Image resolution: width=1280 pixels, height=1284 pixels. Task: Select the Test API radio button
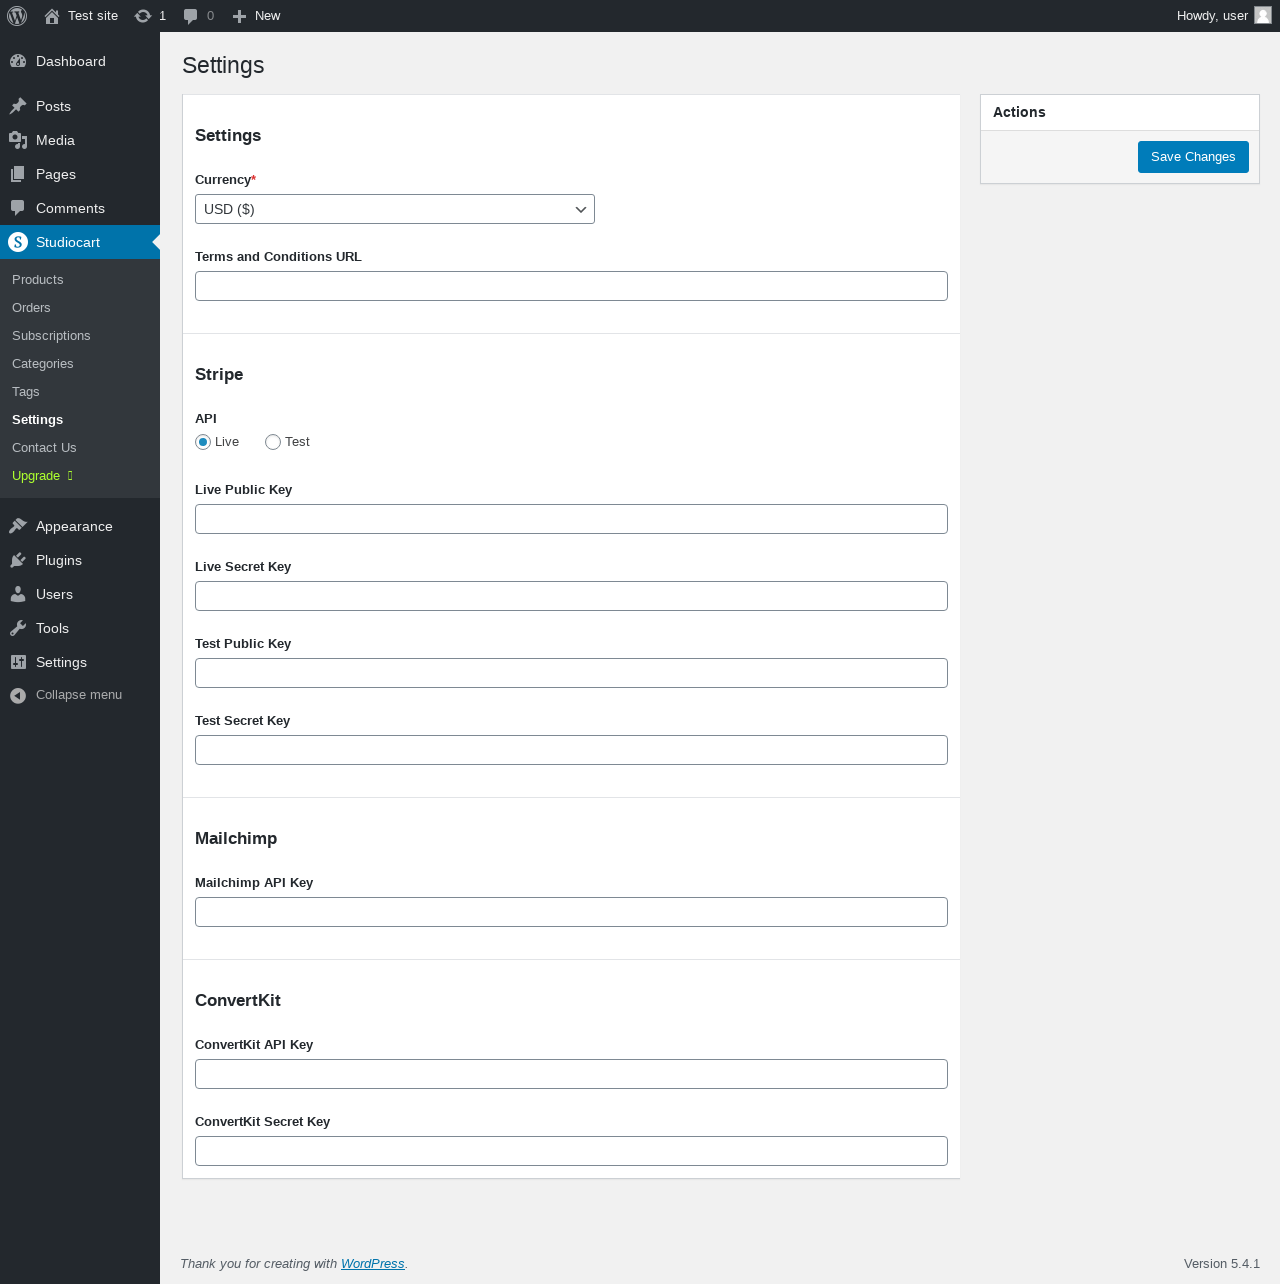(273, 442)
